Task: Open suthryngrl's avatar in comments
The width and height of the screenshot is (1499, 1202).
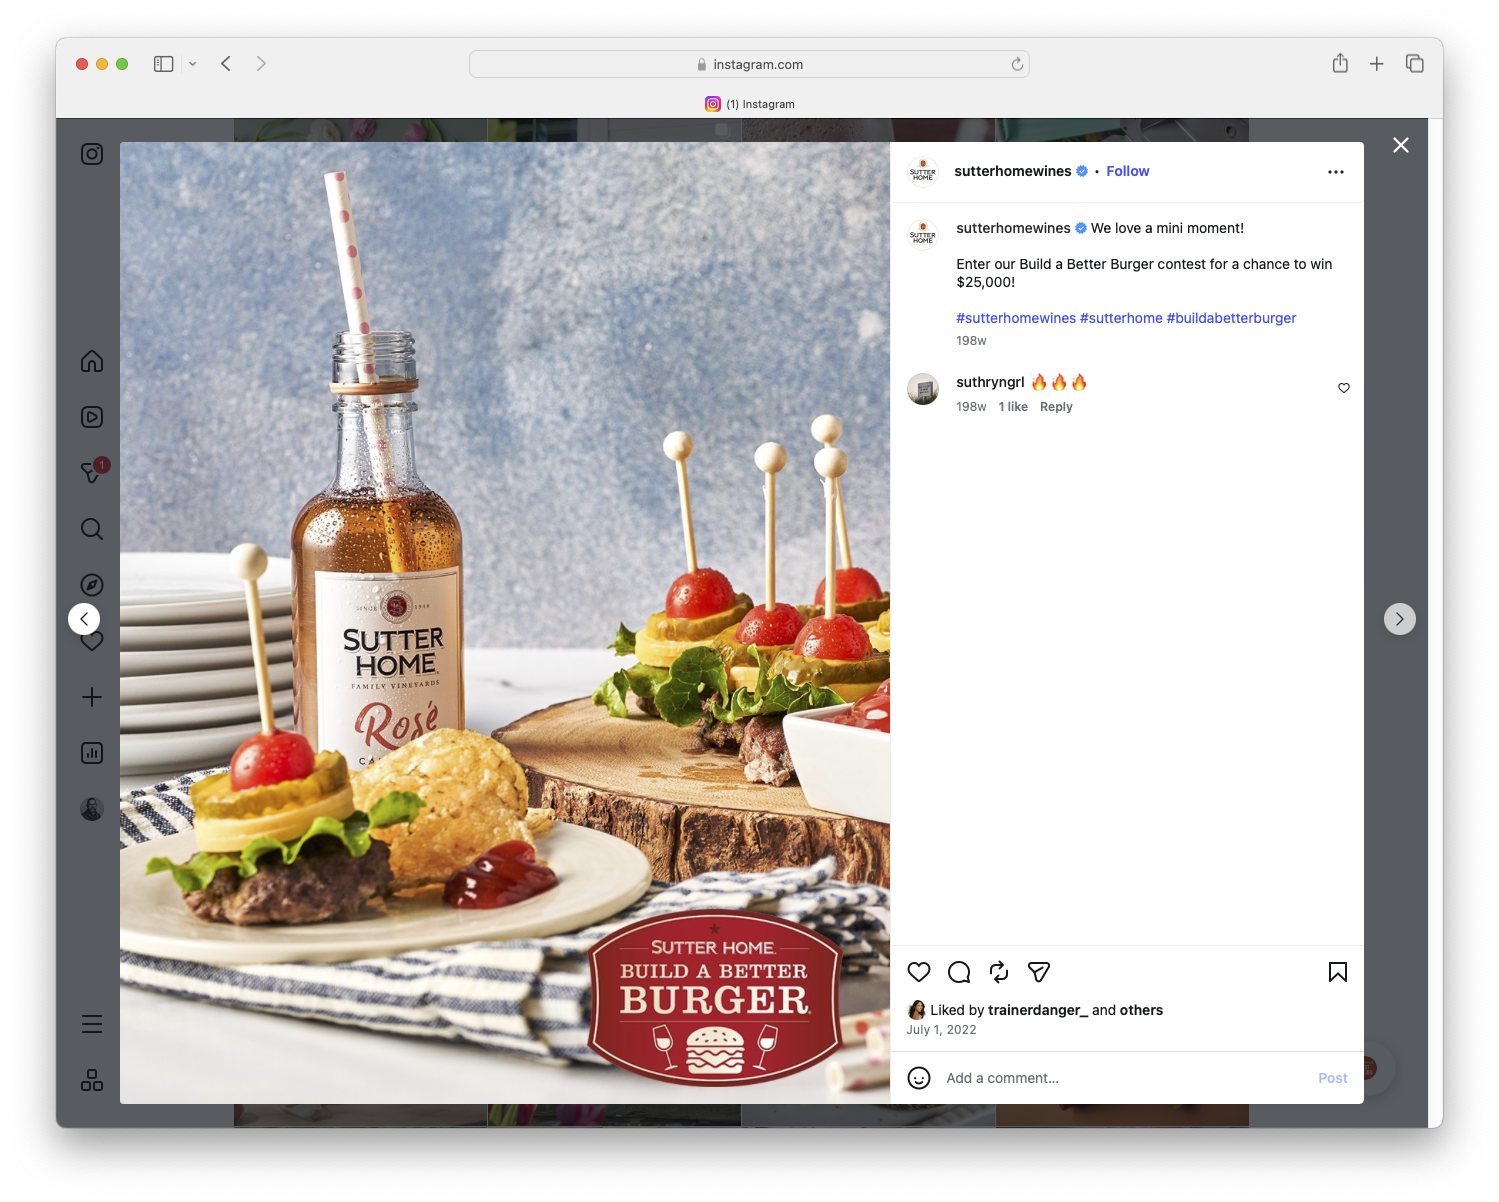Action: 923,389
